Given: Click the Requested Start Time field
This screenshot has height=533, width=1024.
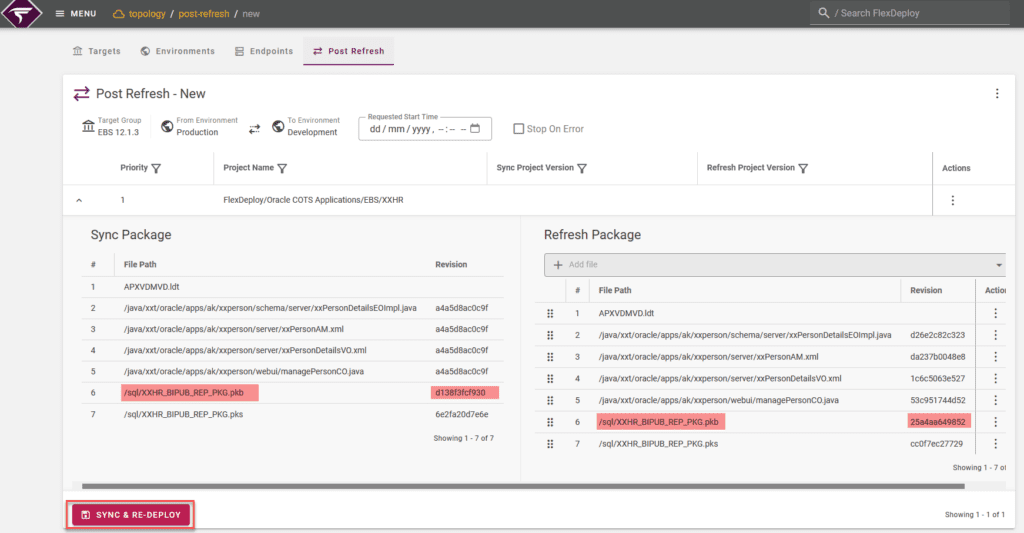Looking at the screenshot, I should 424,129.
